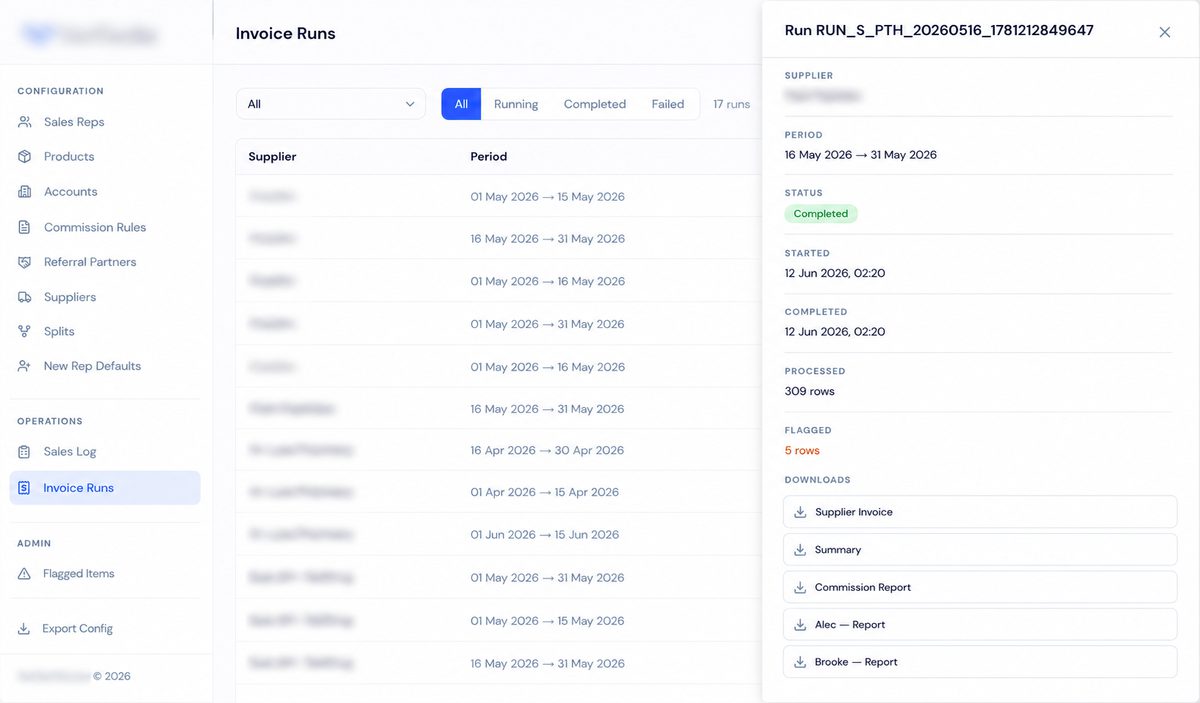Click the Completed status badge
Image resolution: width=1200 pixels, height=703 pixels.
(821, 214)
